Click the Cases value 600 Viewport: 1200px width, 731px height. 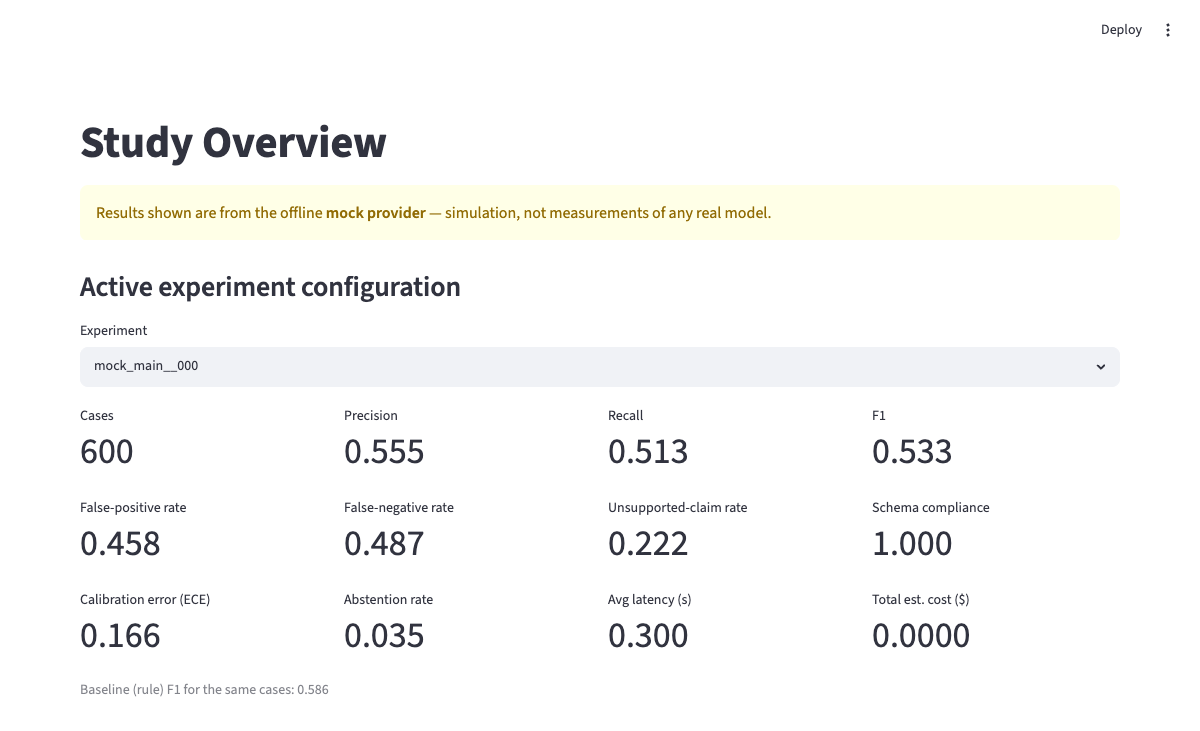106,452
